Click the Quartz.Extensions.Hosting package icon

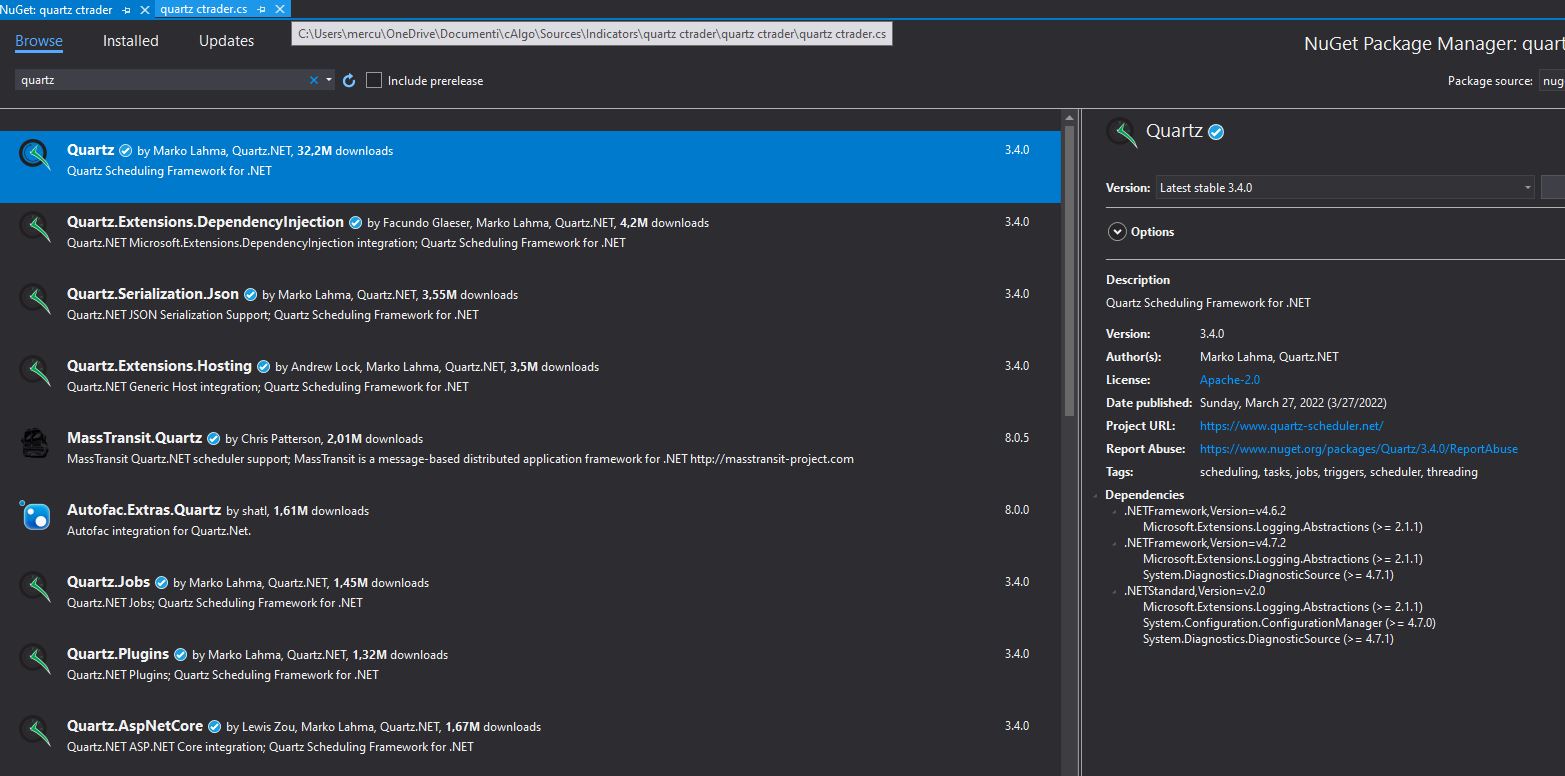click(x=35, y=371)
